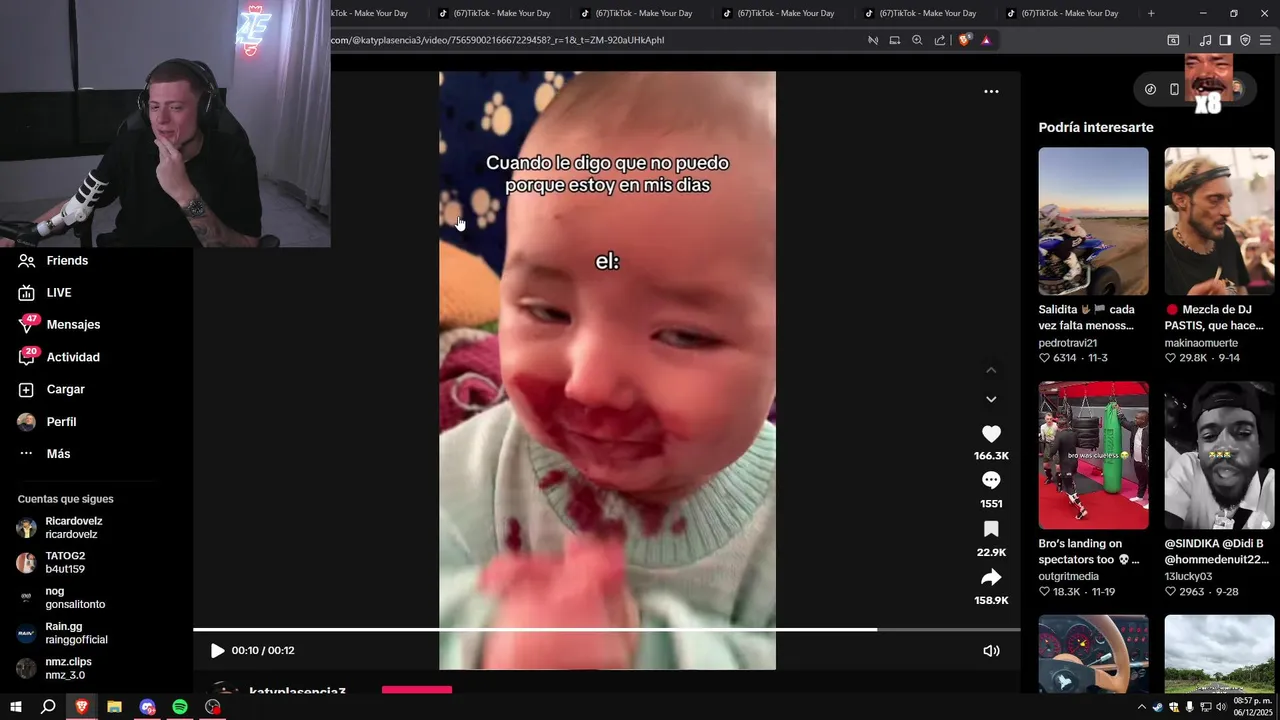This screenshot has height=720, width=1280.
Task: Show hidden system tray icons
Action: [1142, 707]
